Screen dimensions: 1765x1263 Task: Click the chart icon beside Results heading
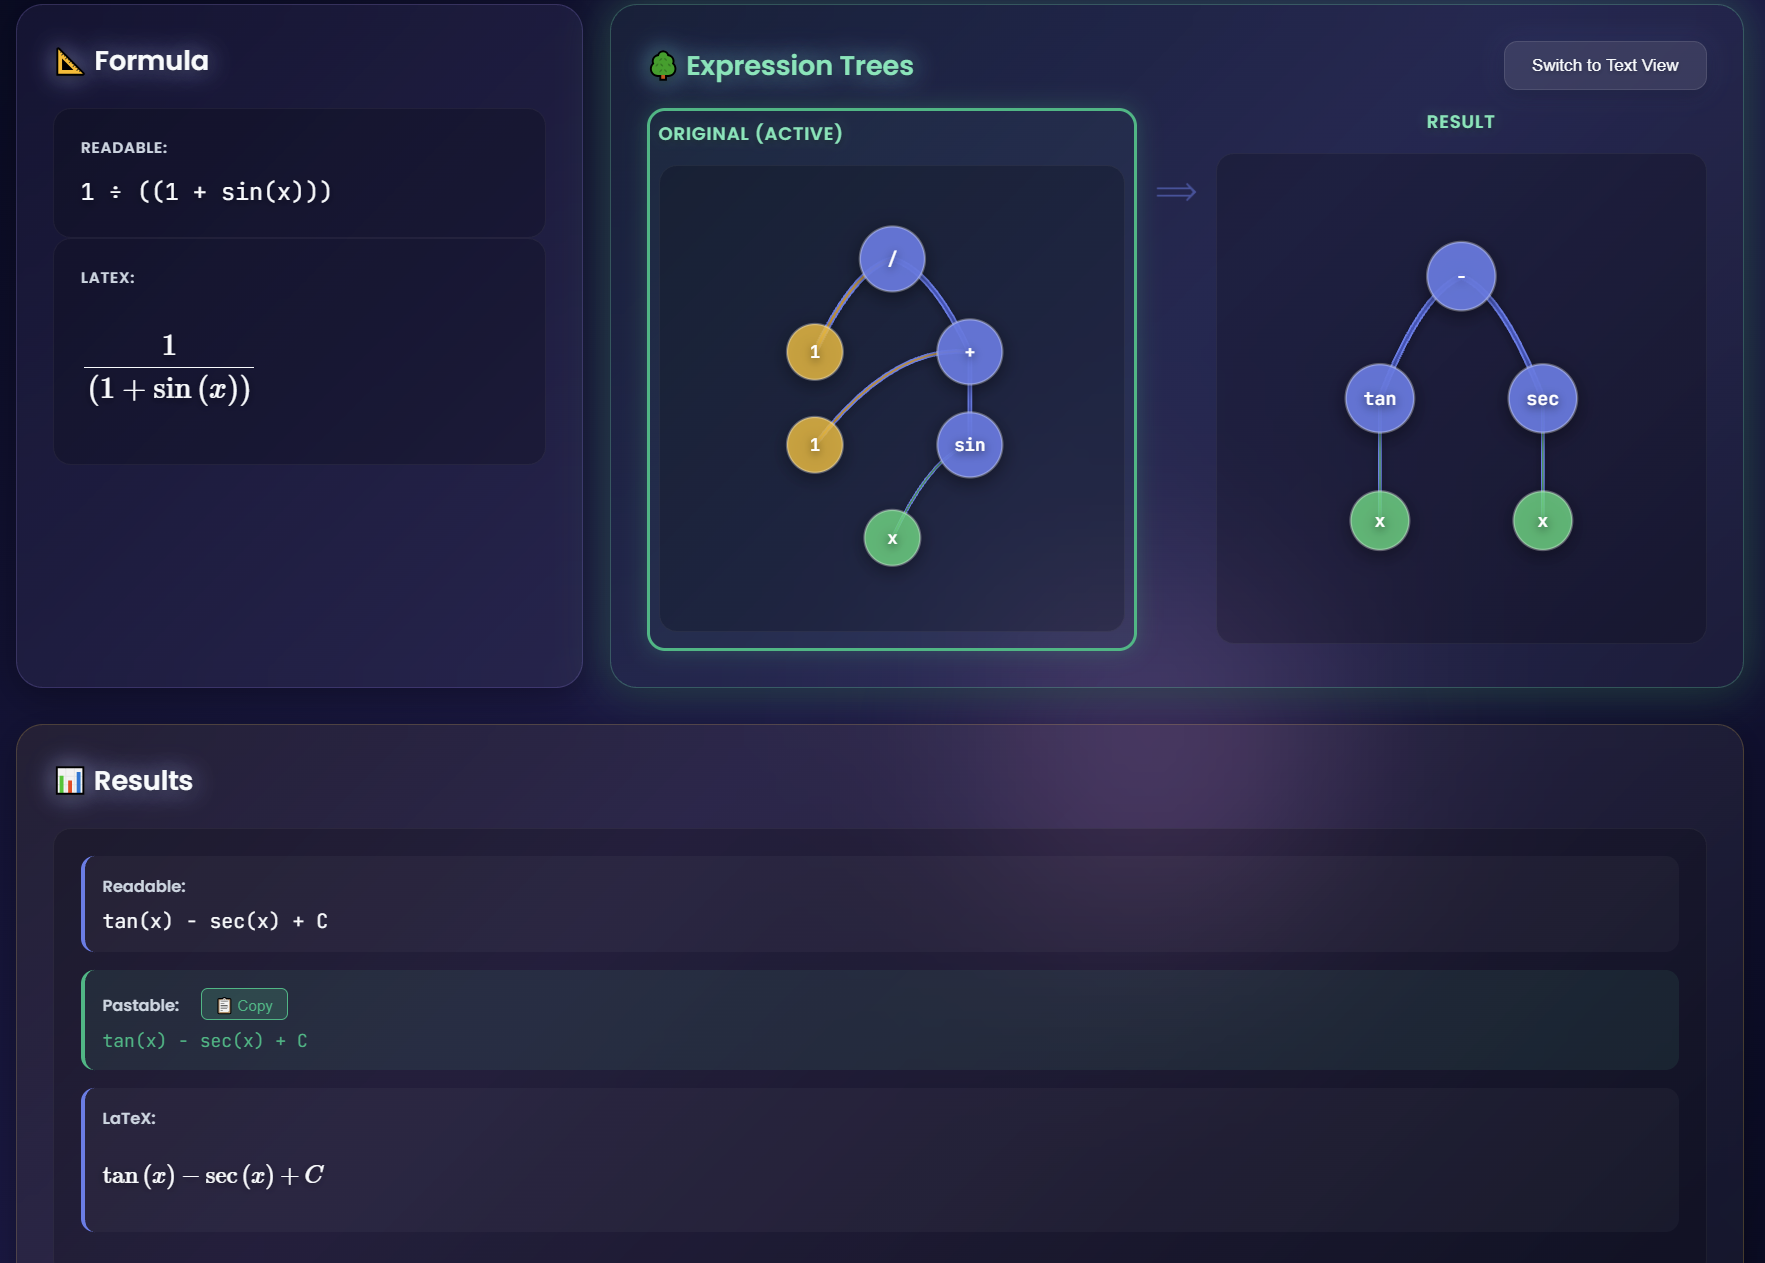point(70,781)
